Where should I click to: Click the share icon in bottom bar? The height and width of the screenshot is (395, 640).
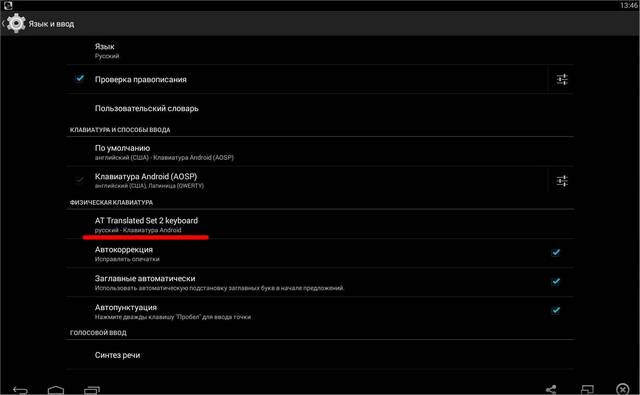[551, 390]
